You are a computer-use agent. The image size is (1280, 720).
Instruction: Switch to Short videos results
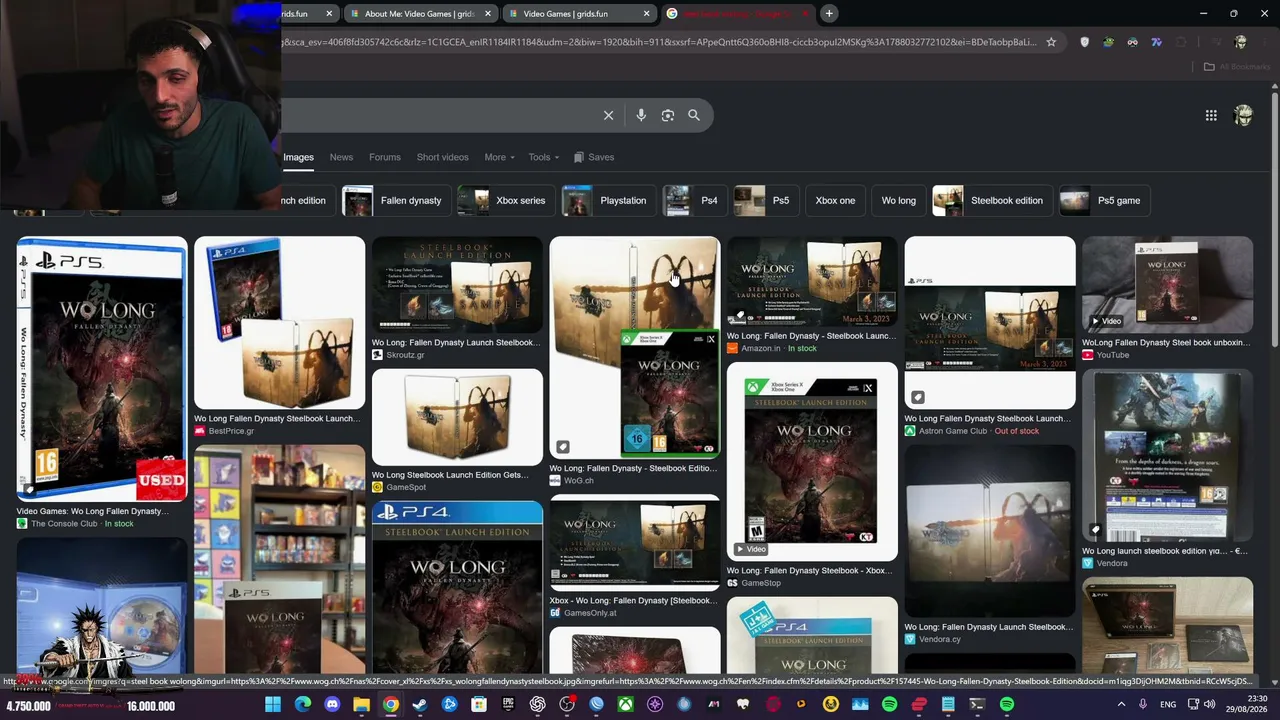[x=442, y=157]
